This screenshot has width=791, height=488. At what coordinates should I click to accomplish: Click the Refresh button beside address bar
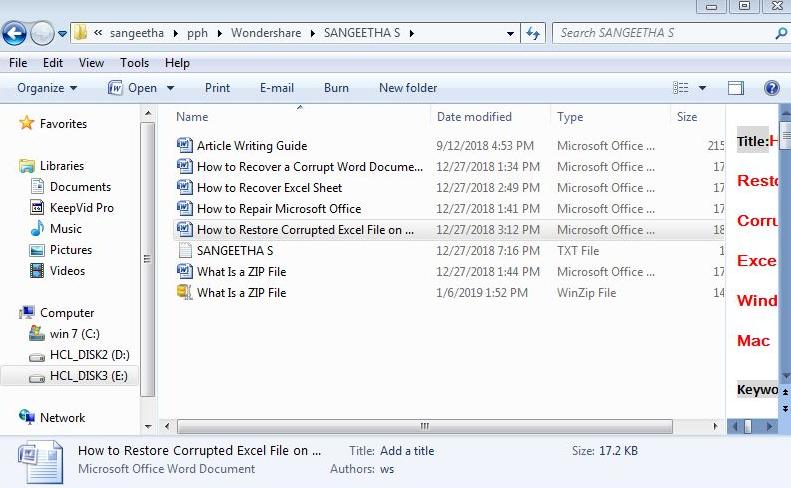(533, 33)
